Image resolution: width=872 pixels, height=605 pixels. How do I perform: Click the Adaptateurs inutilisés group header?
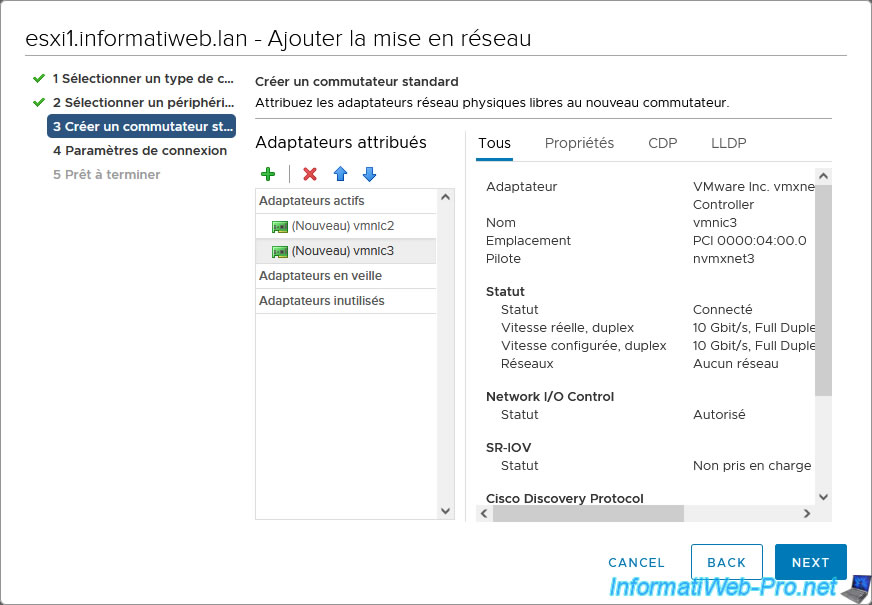[321, 301]
